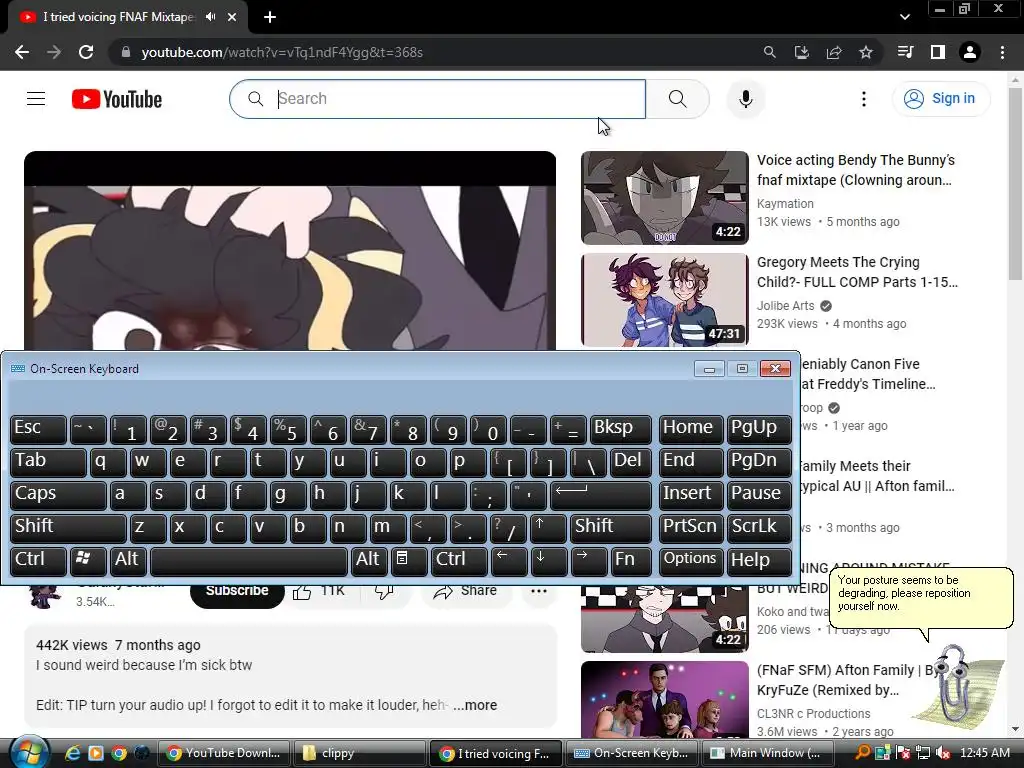Click the Esc key on On-Screen Keyboard

39,428
